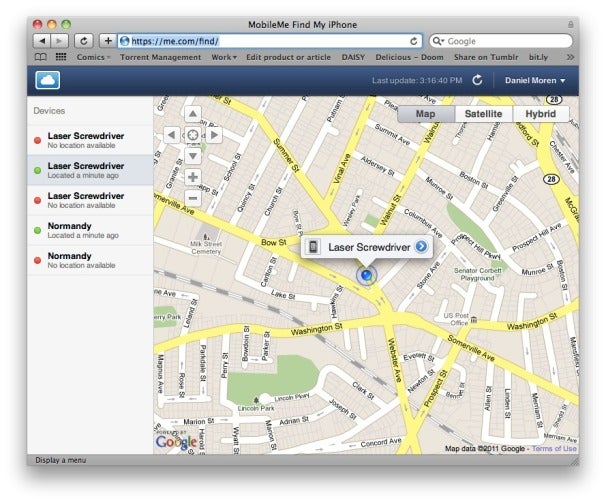
Task: Click the blue location pin on the map
Action: click(x=366, y=275)
